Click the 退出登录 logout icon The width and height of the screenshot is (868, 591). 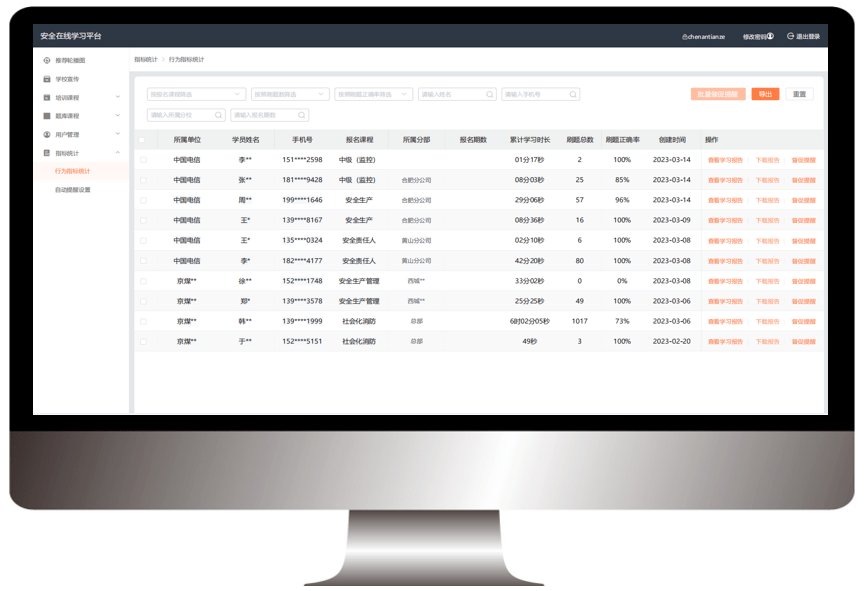(791, 36)
